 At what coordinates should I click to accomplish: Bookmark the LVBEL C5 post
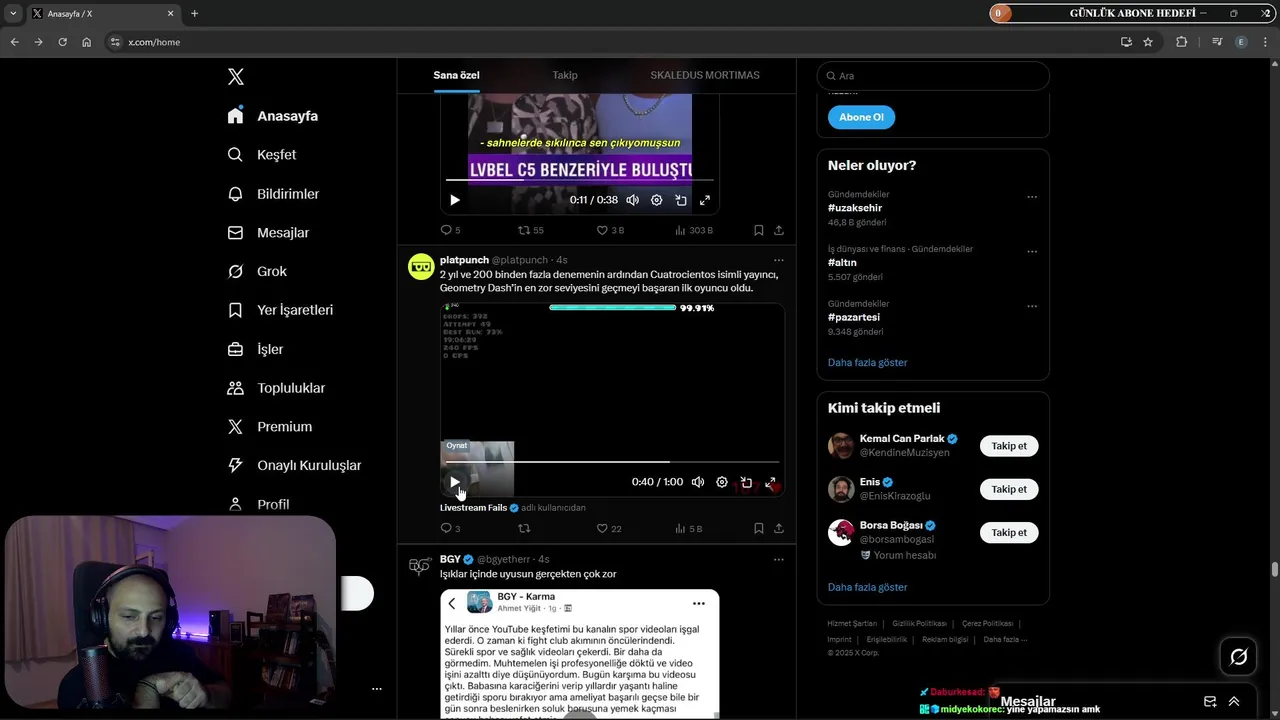[759, 230]
